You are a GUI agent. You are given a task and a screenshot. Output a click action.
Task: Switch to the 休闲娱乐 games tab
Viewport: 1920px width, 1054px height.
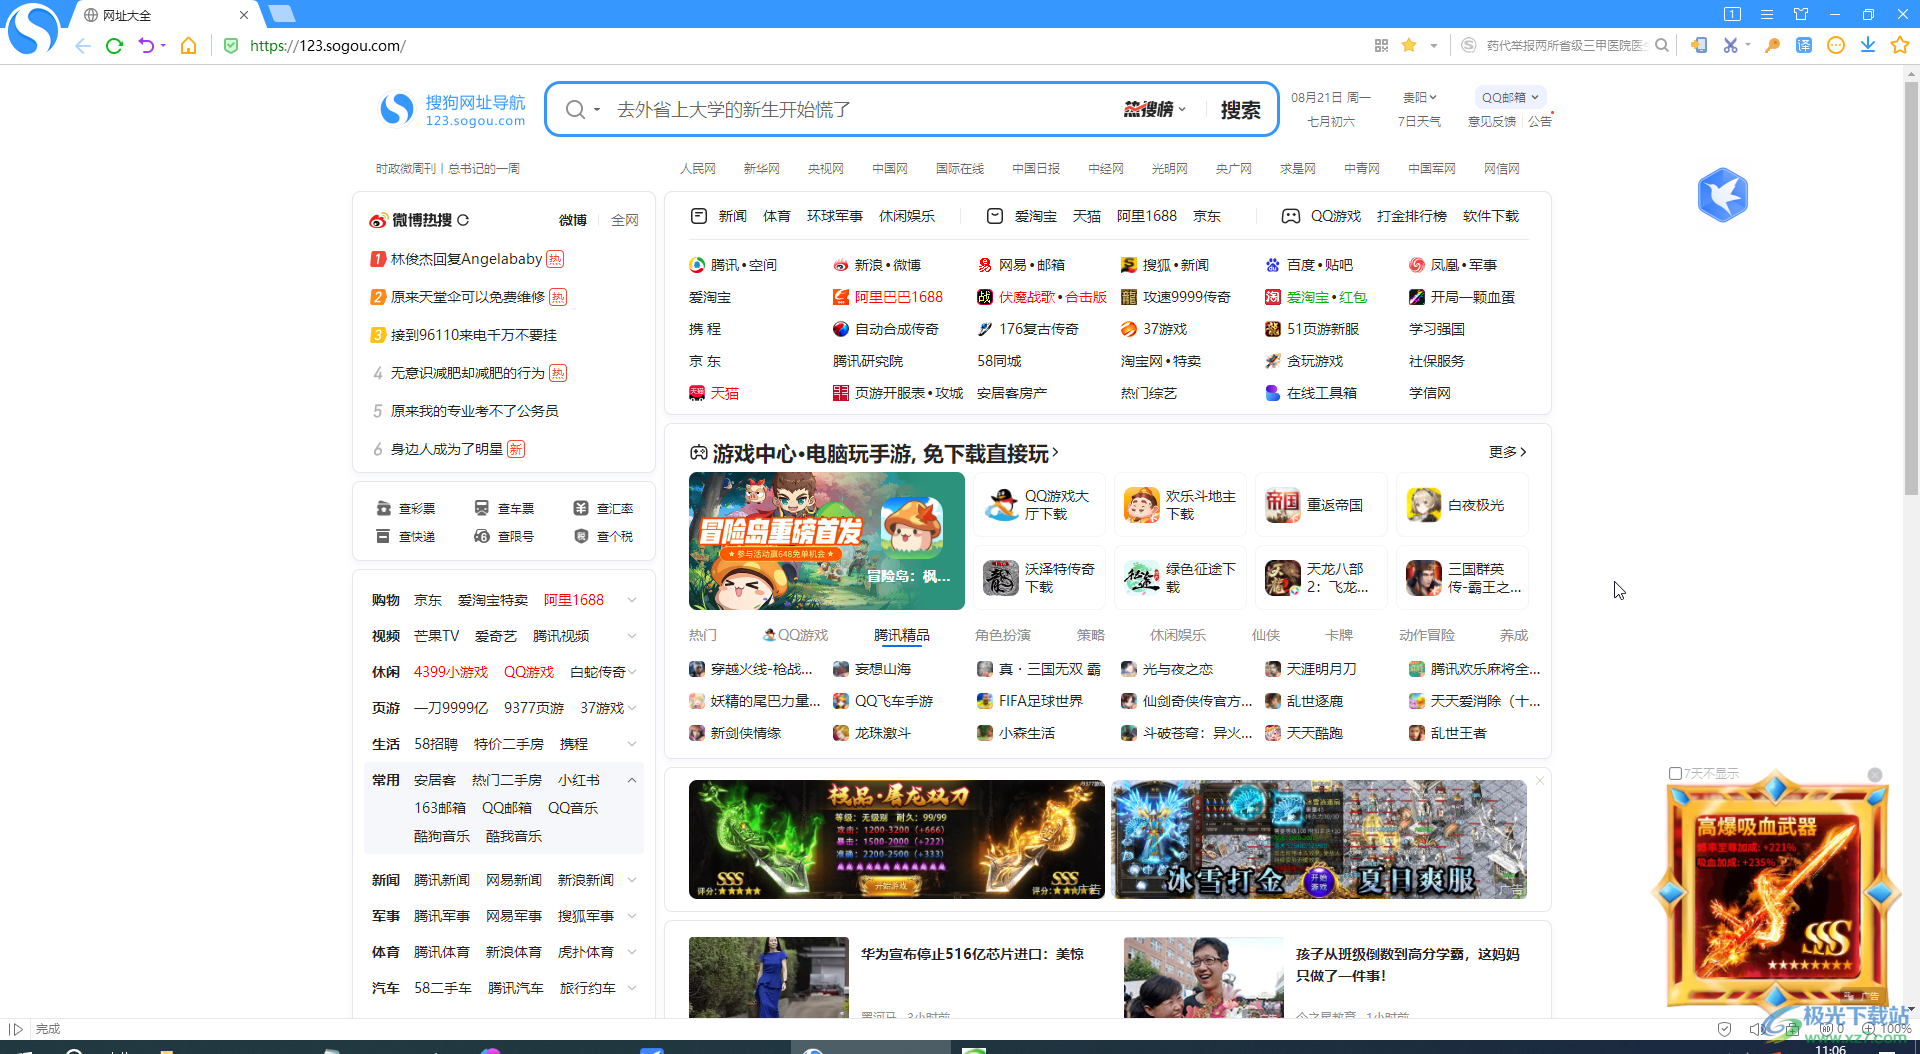click(1178, 635)
